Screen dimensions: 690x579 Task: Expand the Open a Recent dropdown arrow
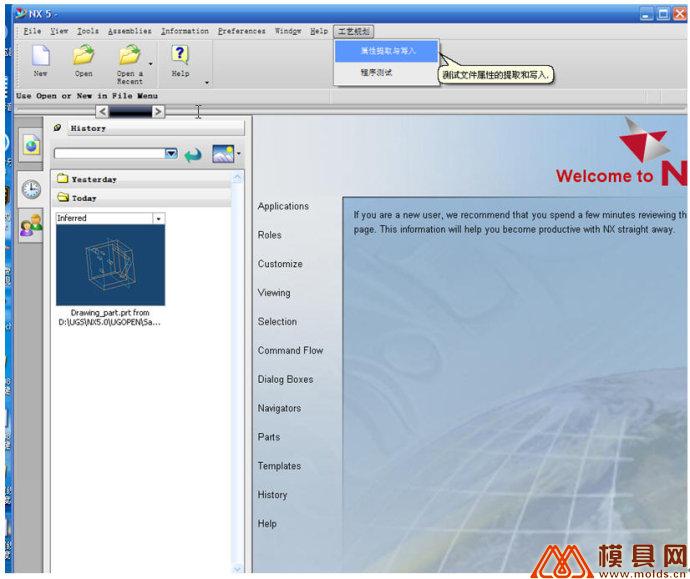151,64
